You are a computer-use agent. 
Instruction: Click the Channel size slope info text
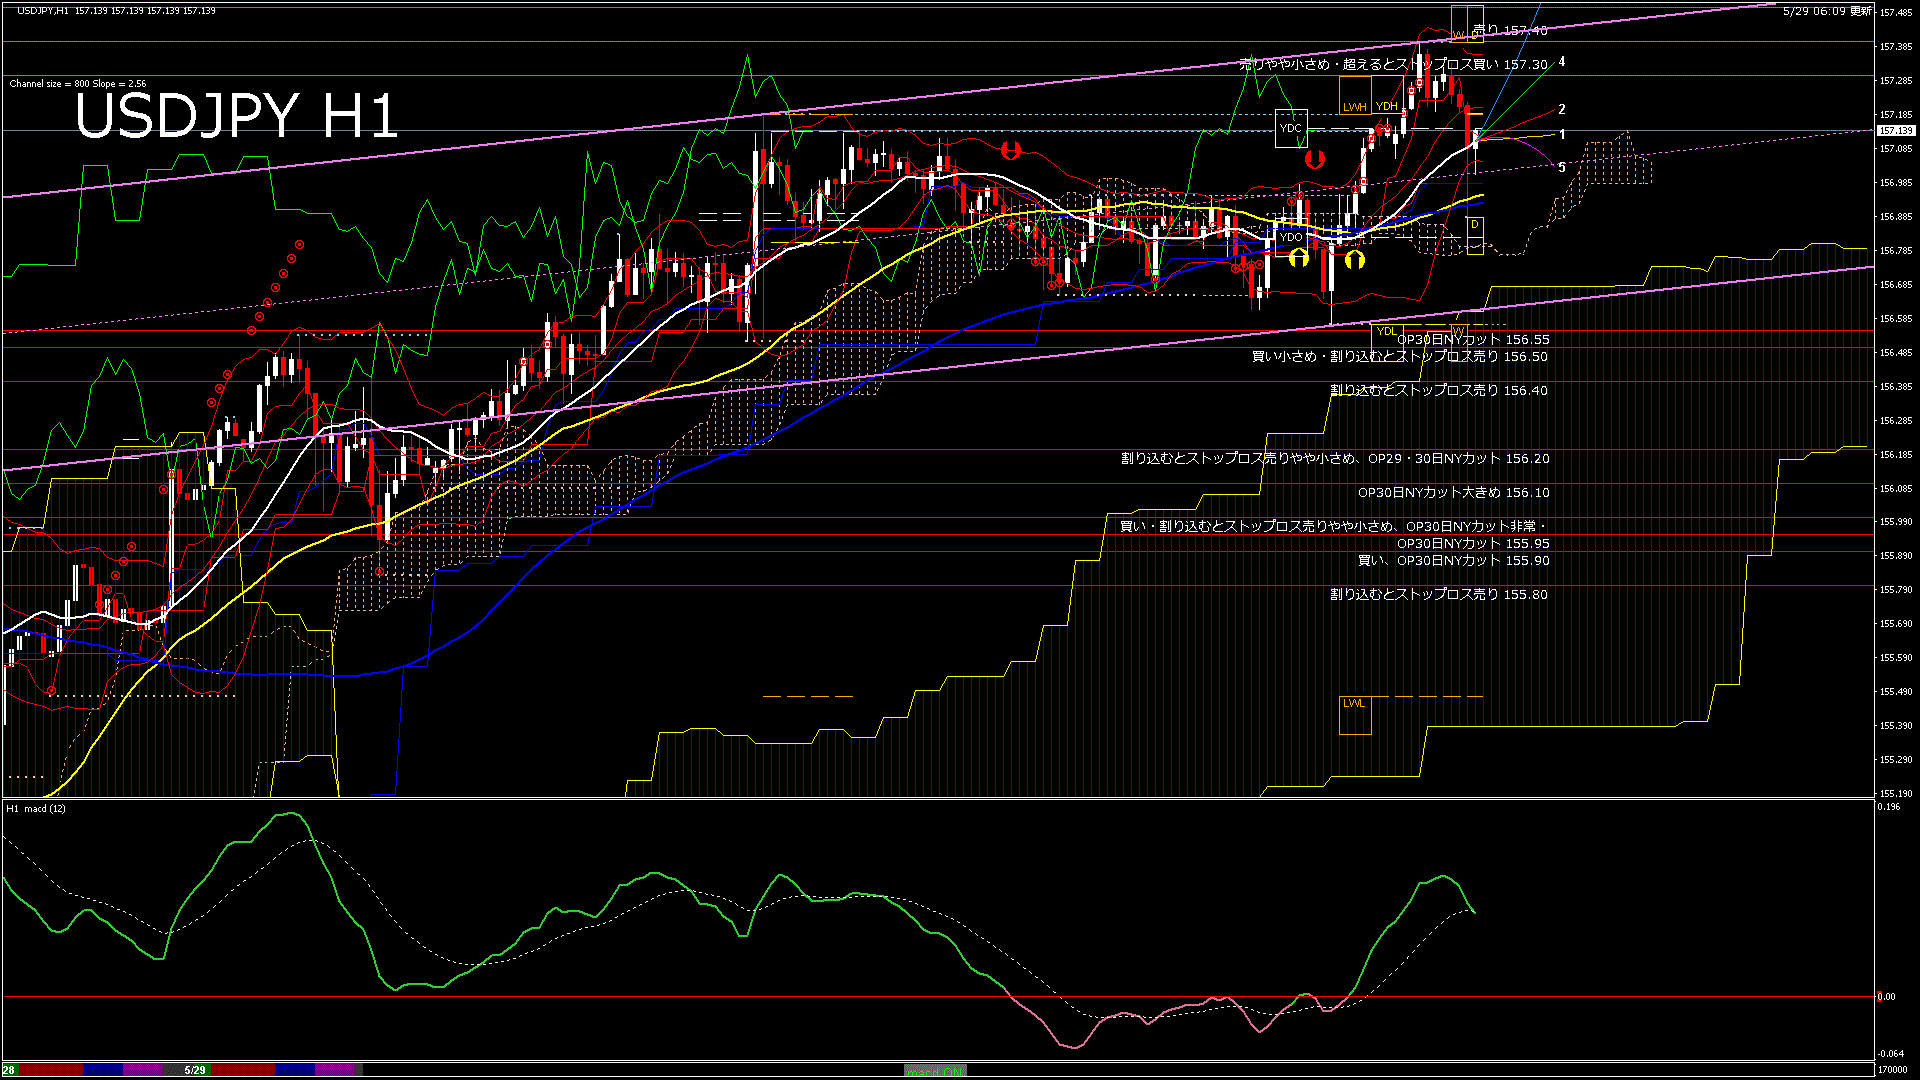pos(78,84)
